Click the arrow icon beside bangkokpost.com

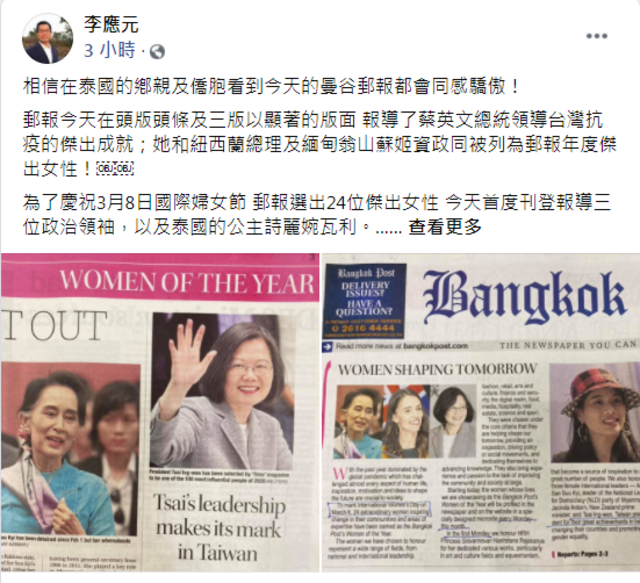pyautogui.click(x=327, y=347)
